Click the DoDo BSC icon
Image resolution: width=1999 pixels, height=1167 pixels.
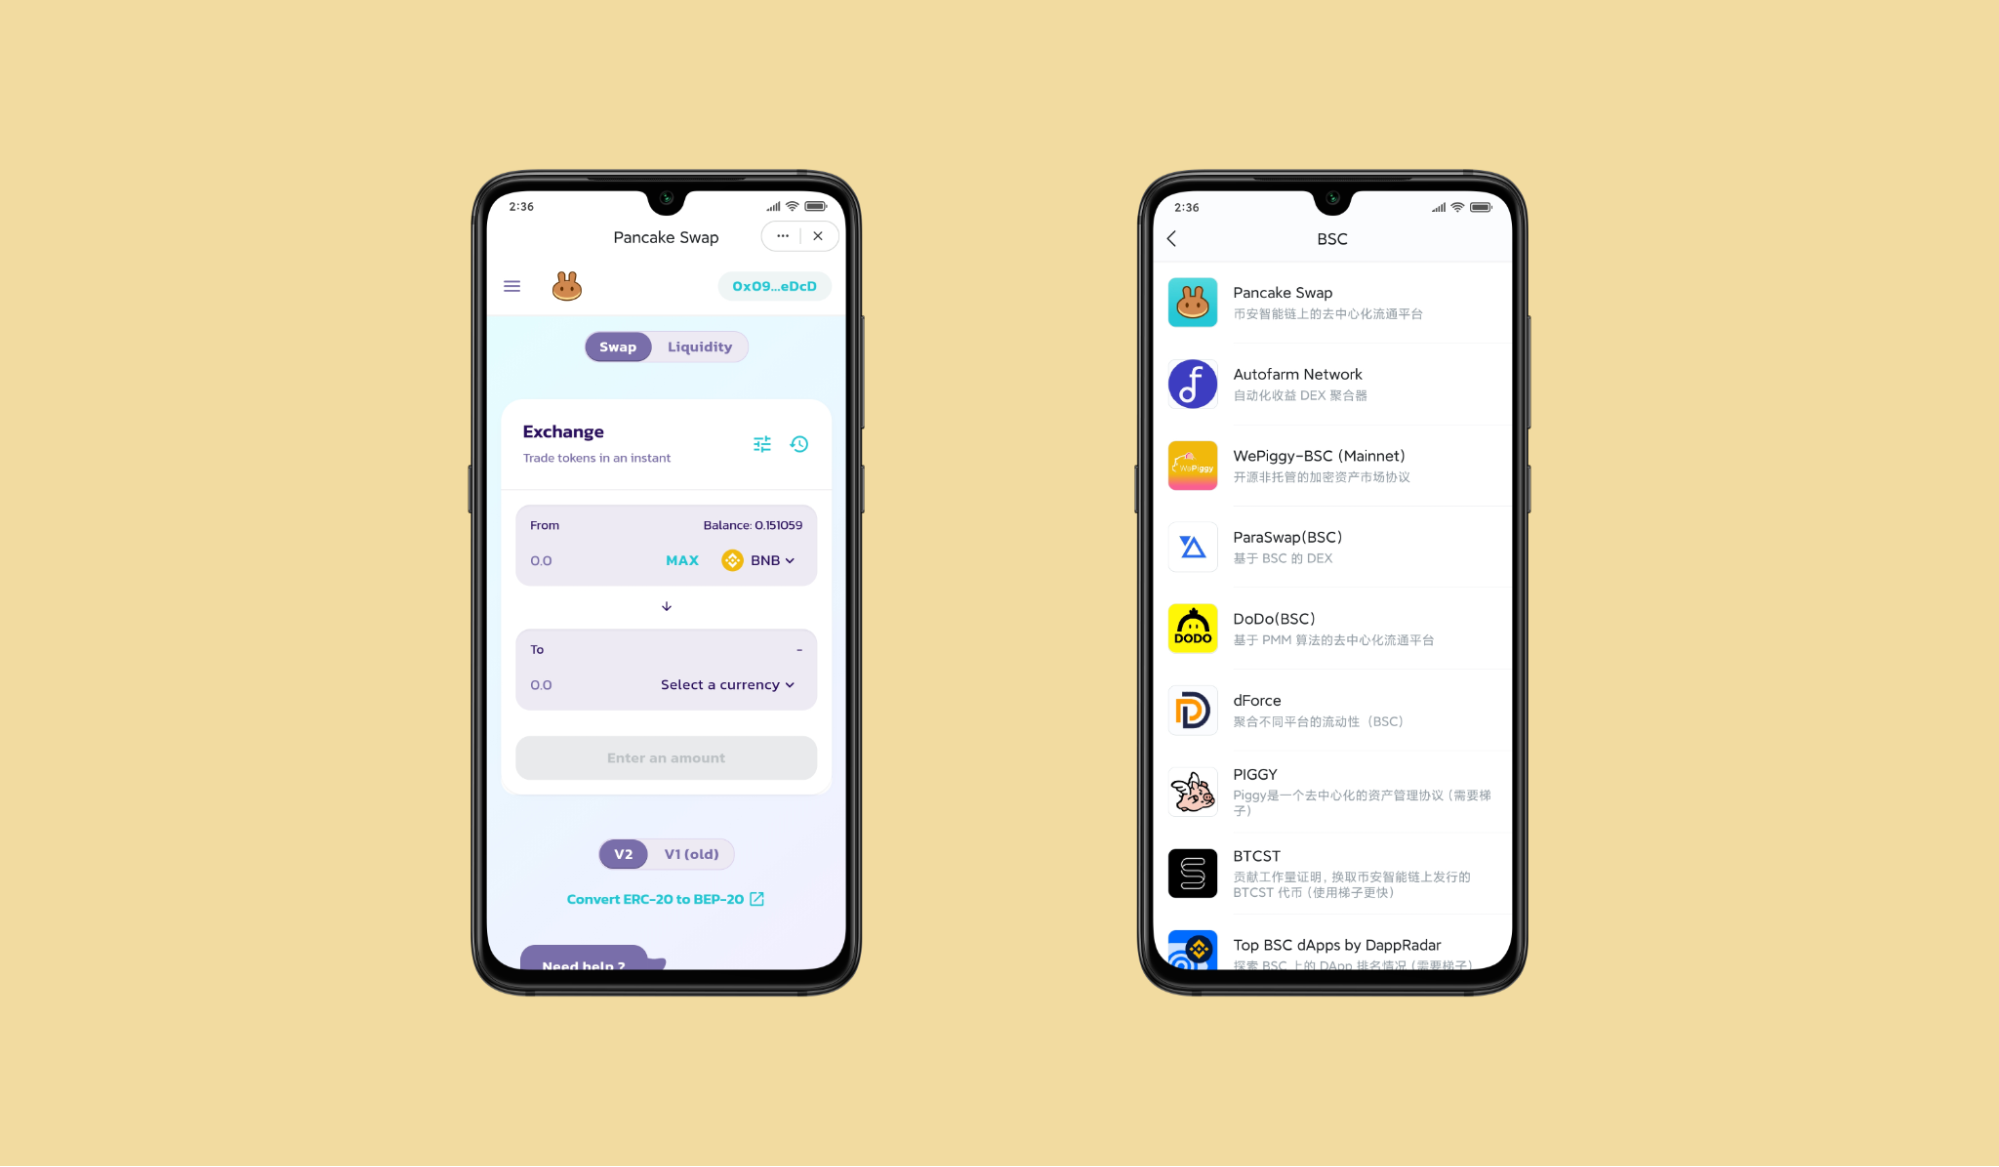[x=1191, y=628]
